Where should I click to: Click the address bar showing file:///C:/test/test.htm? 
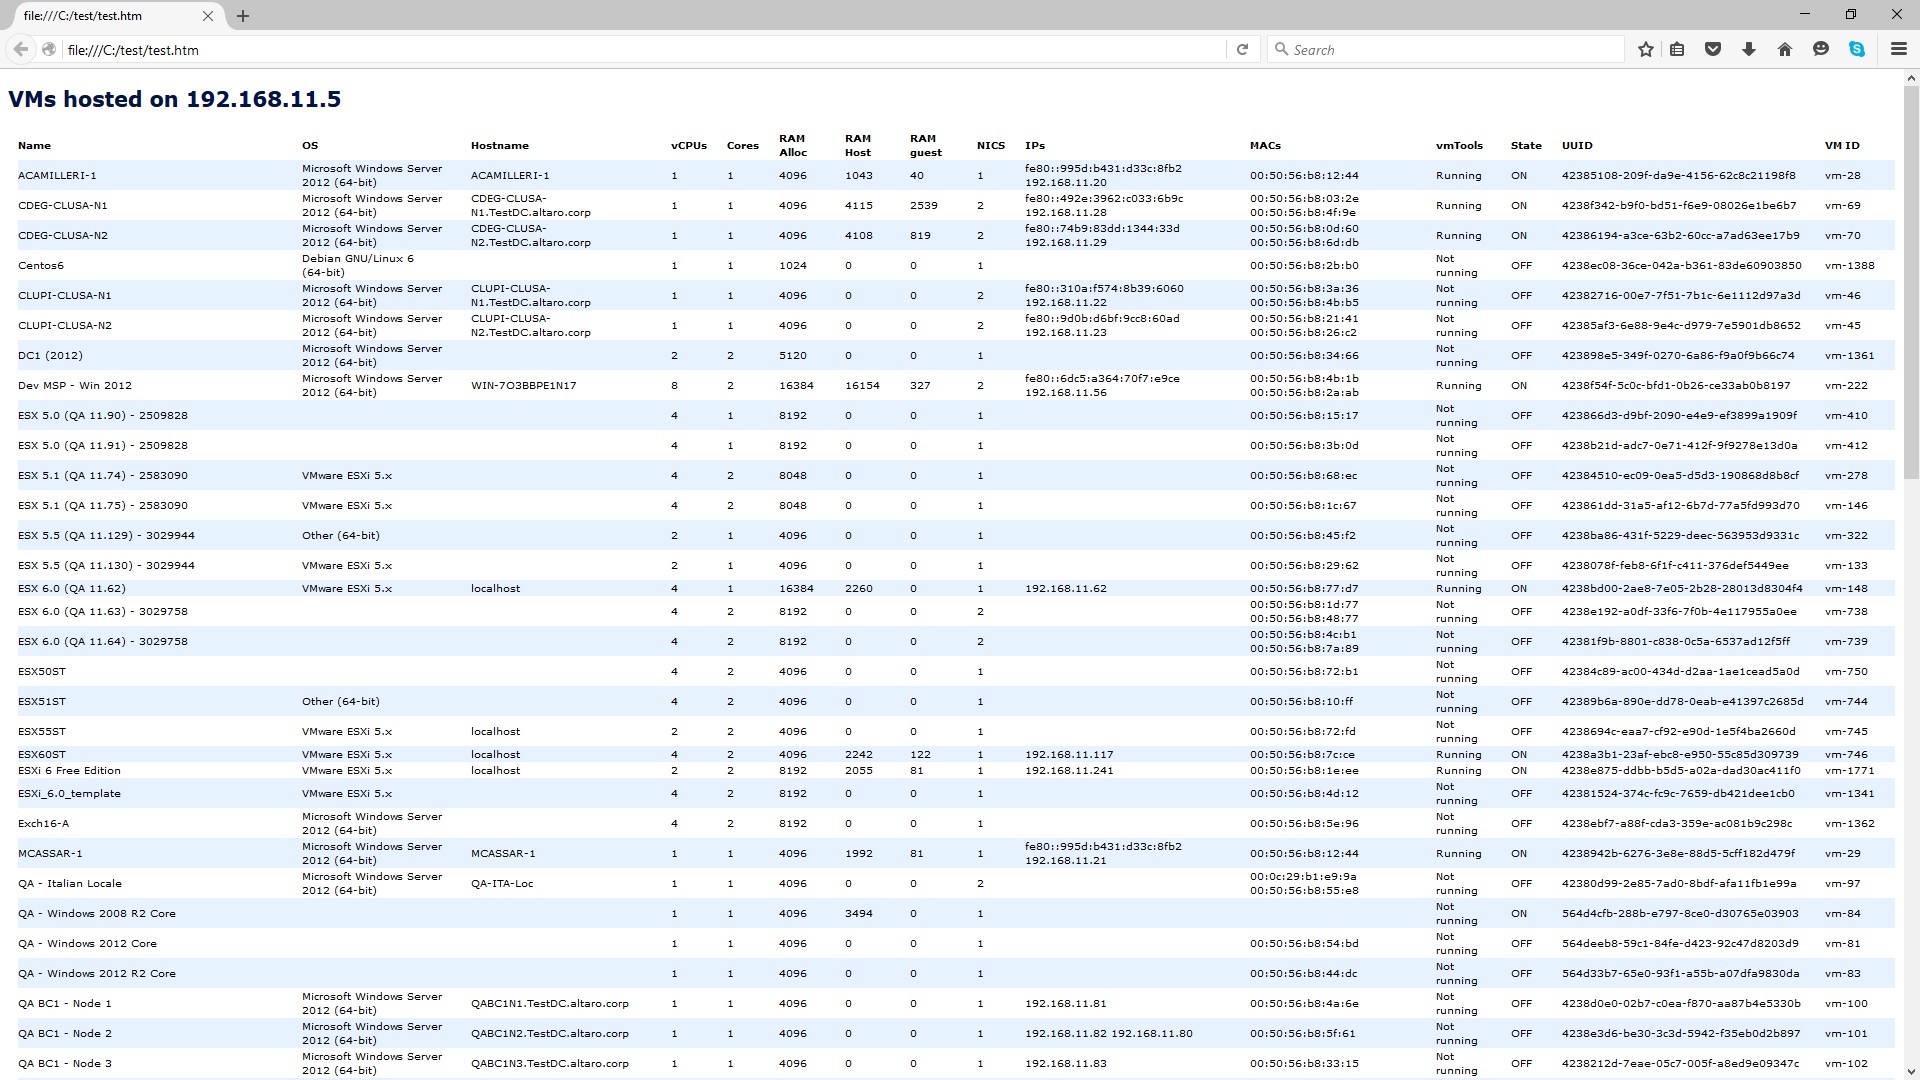coord(640,49)
